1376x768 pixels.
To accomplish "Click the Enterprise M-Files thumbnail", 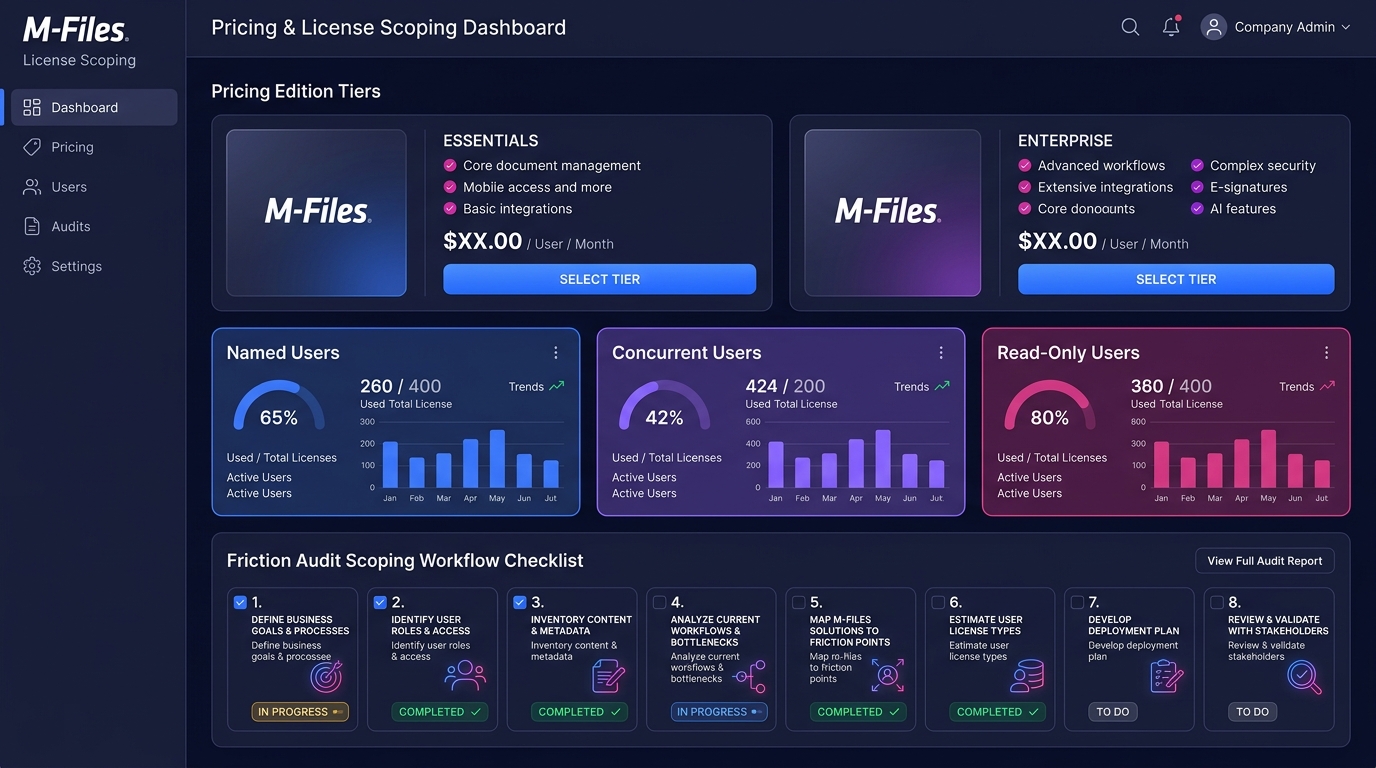I will 892,212.
